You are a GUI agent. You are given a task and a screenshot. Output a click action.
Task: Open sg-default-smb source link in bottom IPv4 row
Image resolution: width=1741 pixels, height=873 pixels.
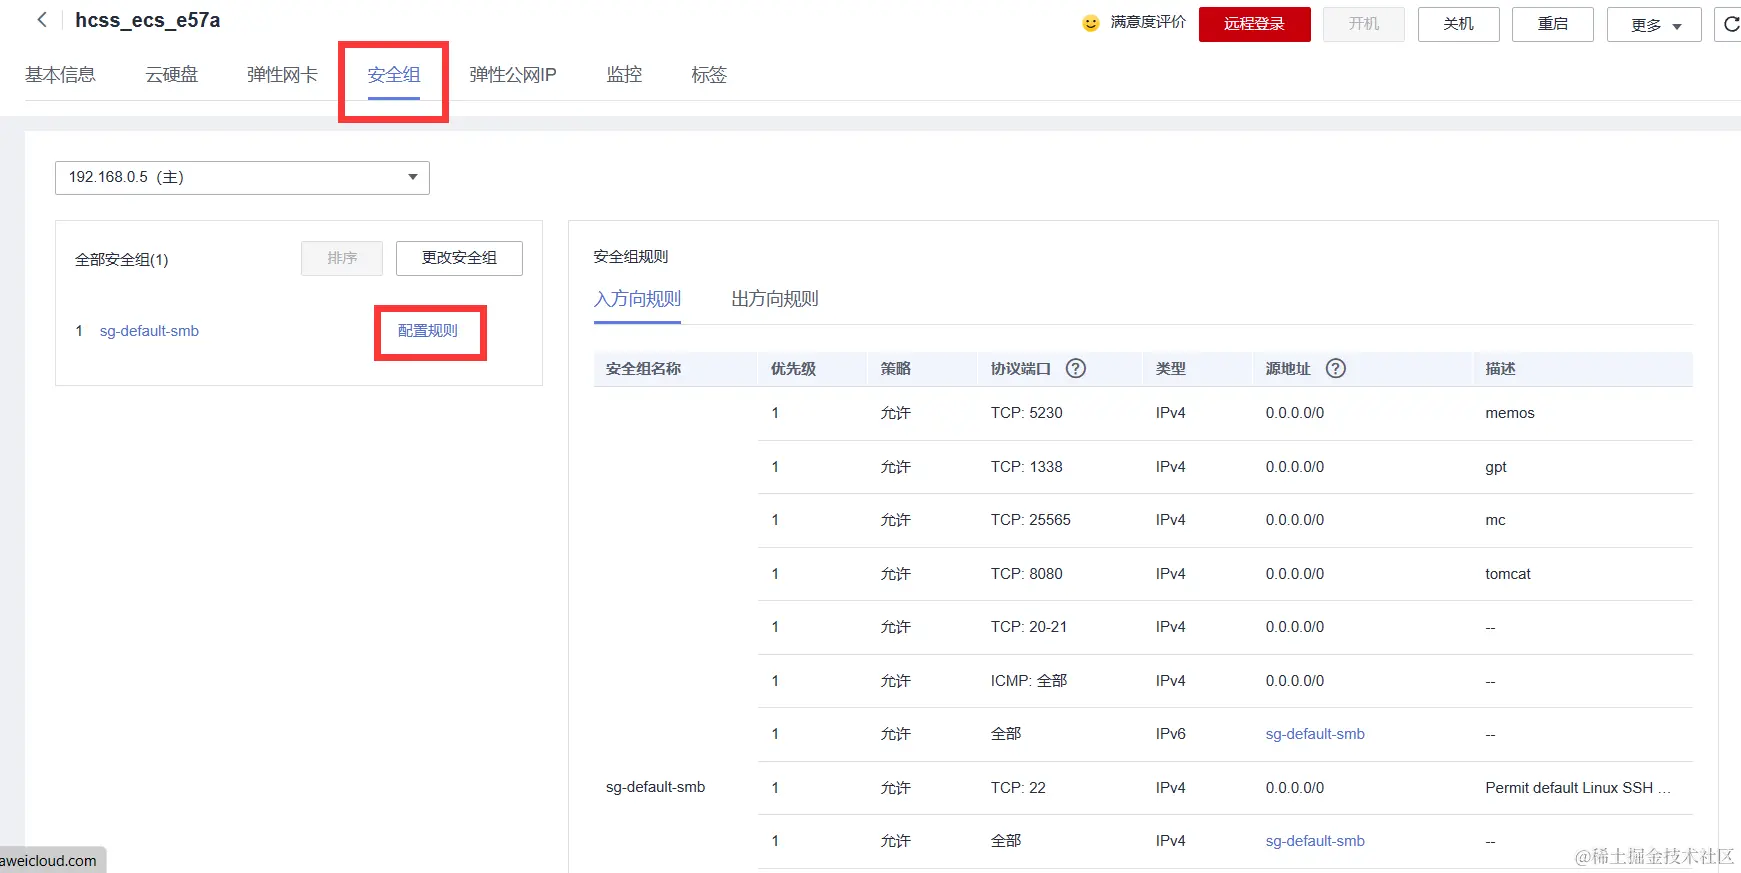pyautogui.click(x=1315, y=841)
